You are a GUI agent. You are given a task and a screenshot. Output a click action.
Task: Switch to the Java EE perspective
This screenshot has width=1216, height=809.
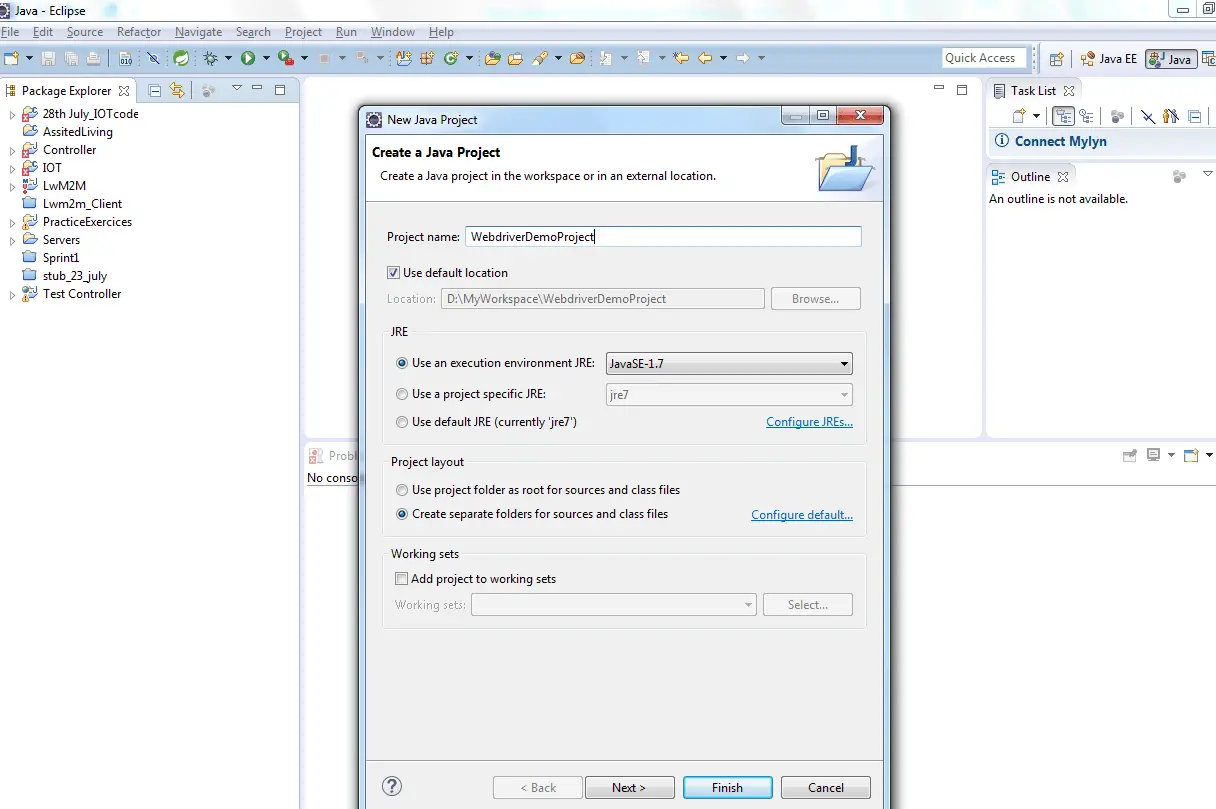(1108, 59)
